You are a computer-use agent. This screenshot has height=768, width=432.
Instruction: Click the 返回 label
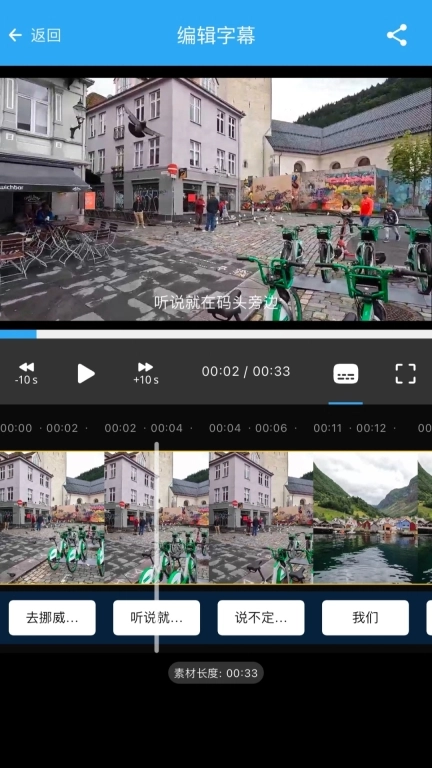46,35
